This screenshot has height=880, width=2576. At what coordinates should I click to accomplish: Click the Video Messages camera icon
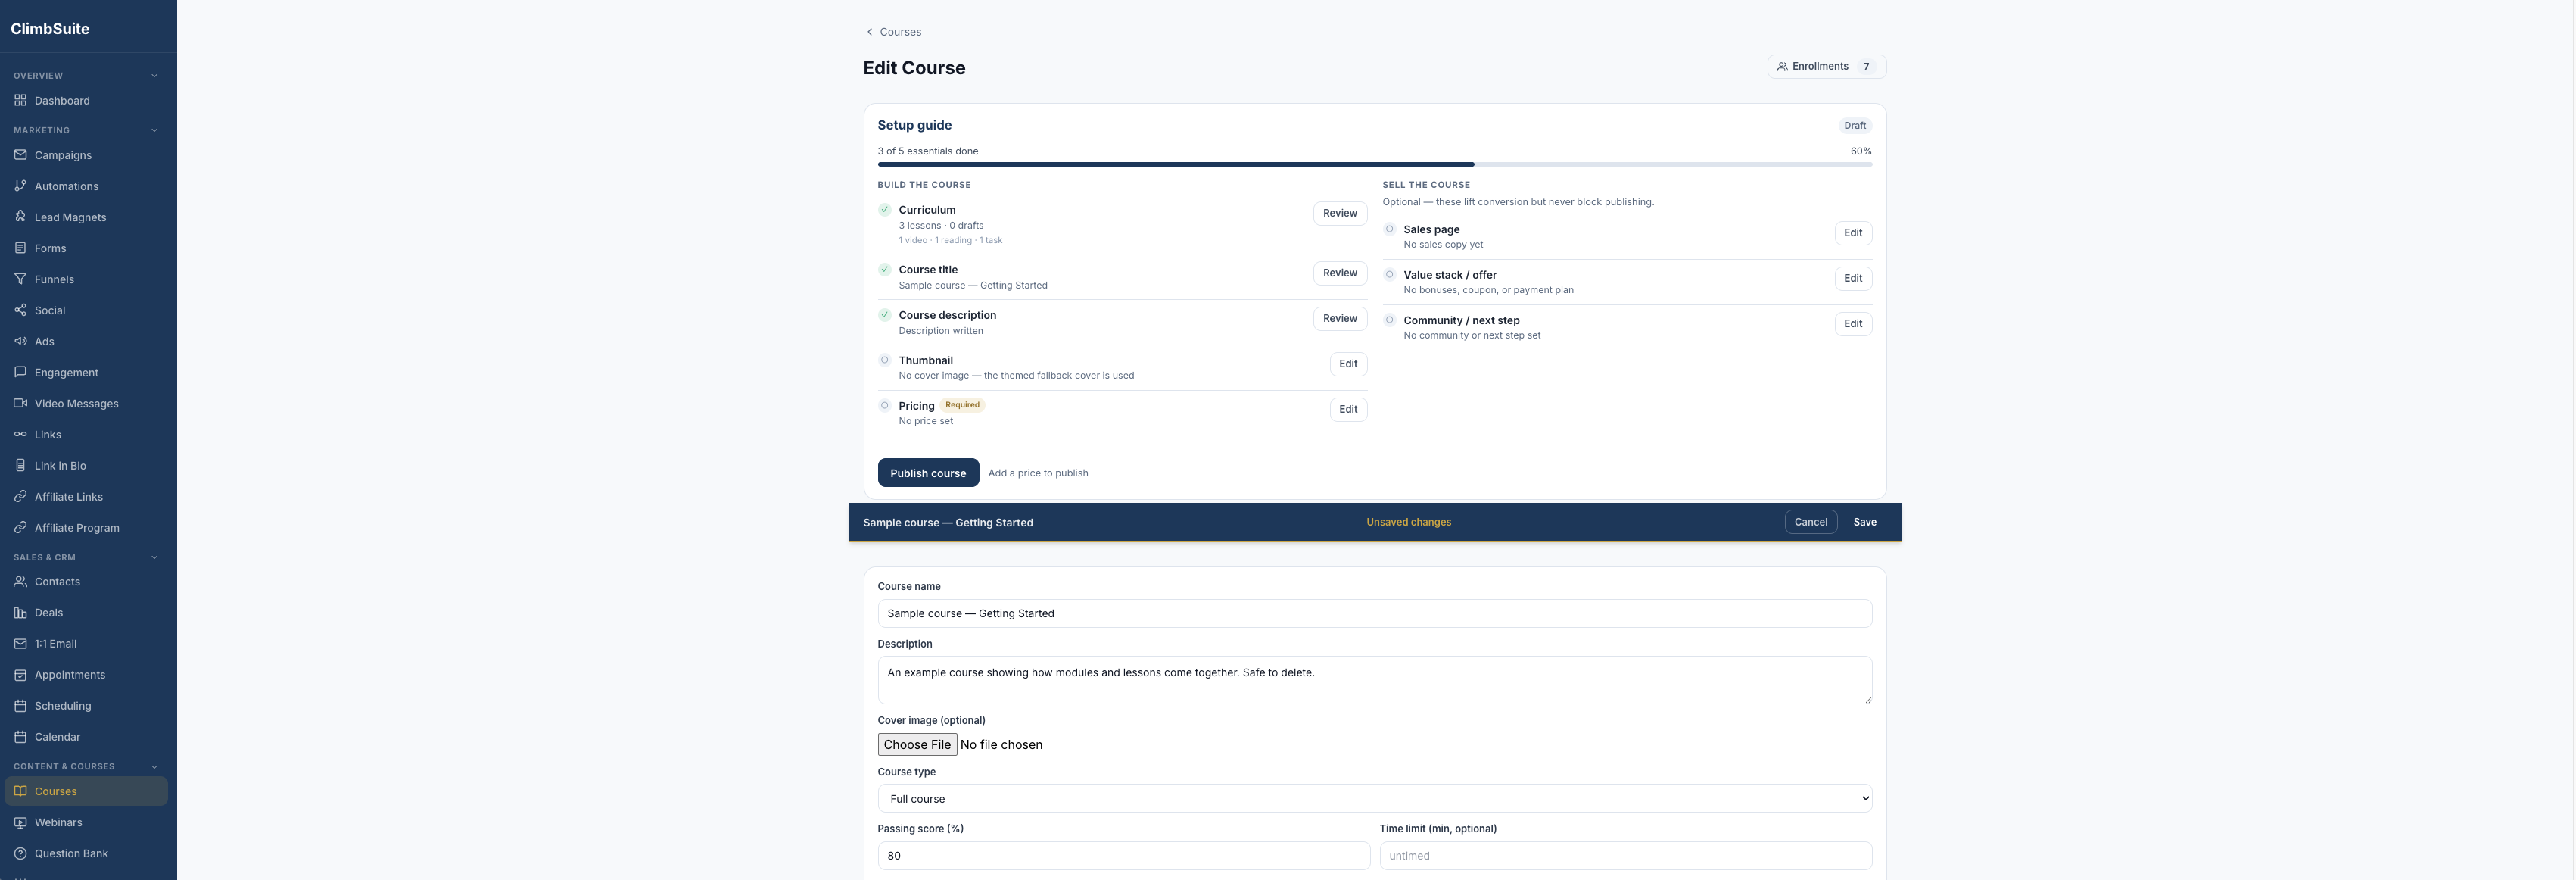tap(20, 403)
